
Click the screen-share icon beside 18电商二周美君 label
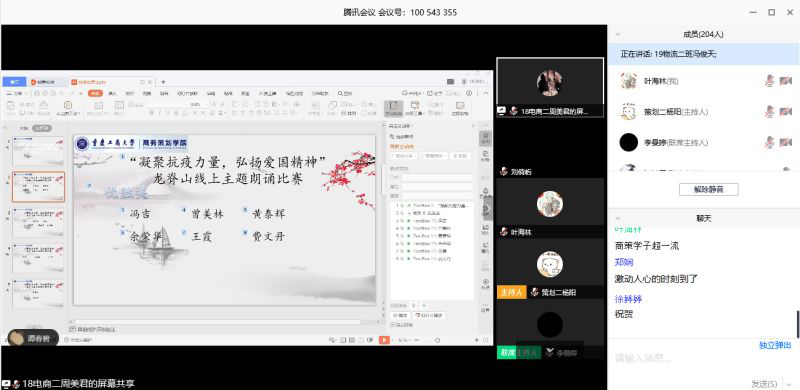coord(502,111)
